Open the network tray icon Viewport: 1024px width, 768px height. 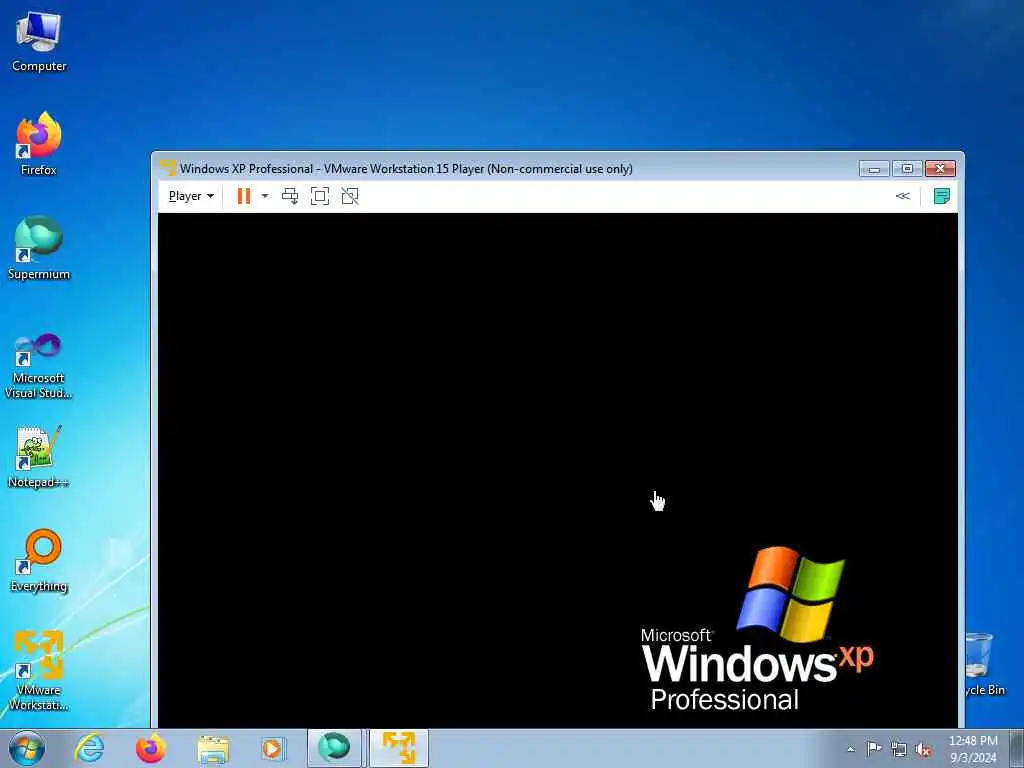tap(899, 749)
